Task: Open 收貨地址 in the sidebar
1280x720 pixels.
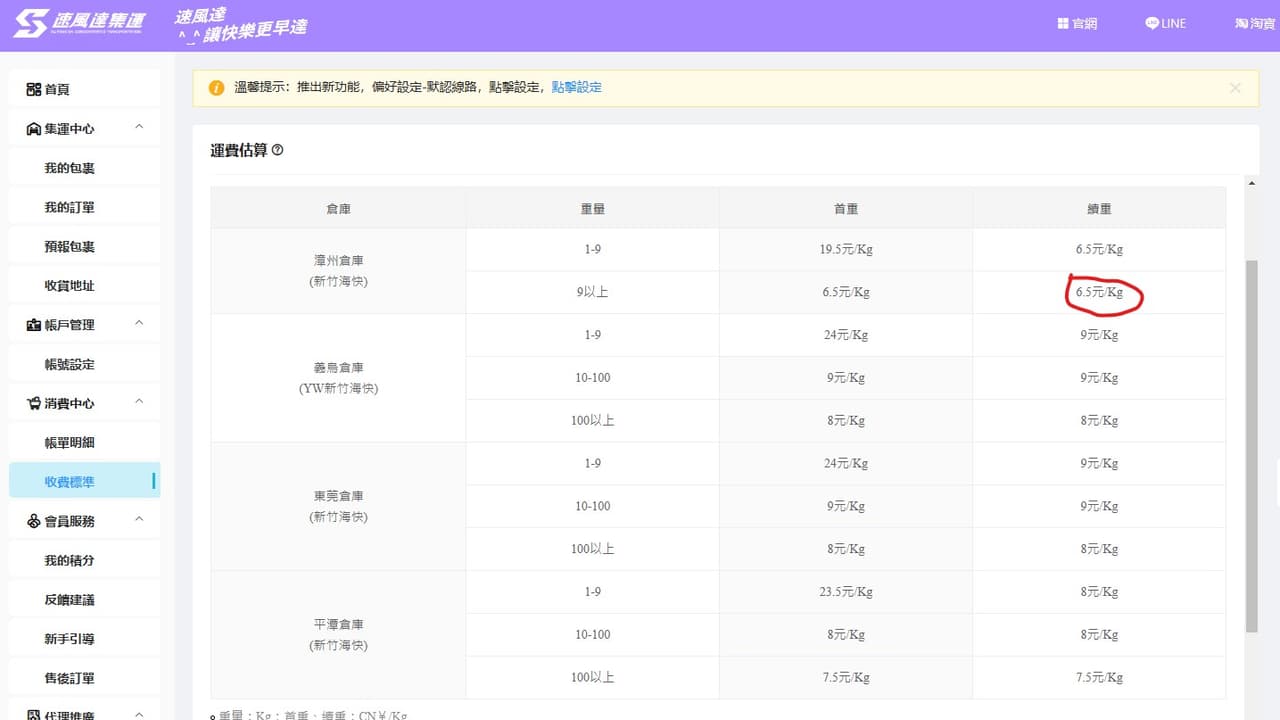Action: coord(84,285)
